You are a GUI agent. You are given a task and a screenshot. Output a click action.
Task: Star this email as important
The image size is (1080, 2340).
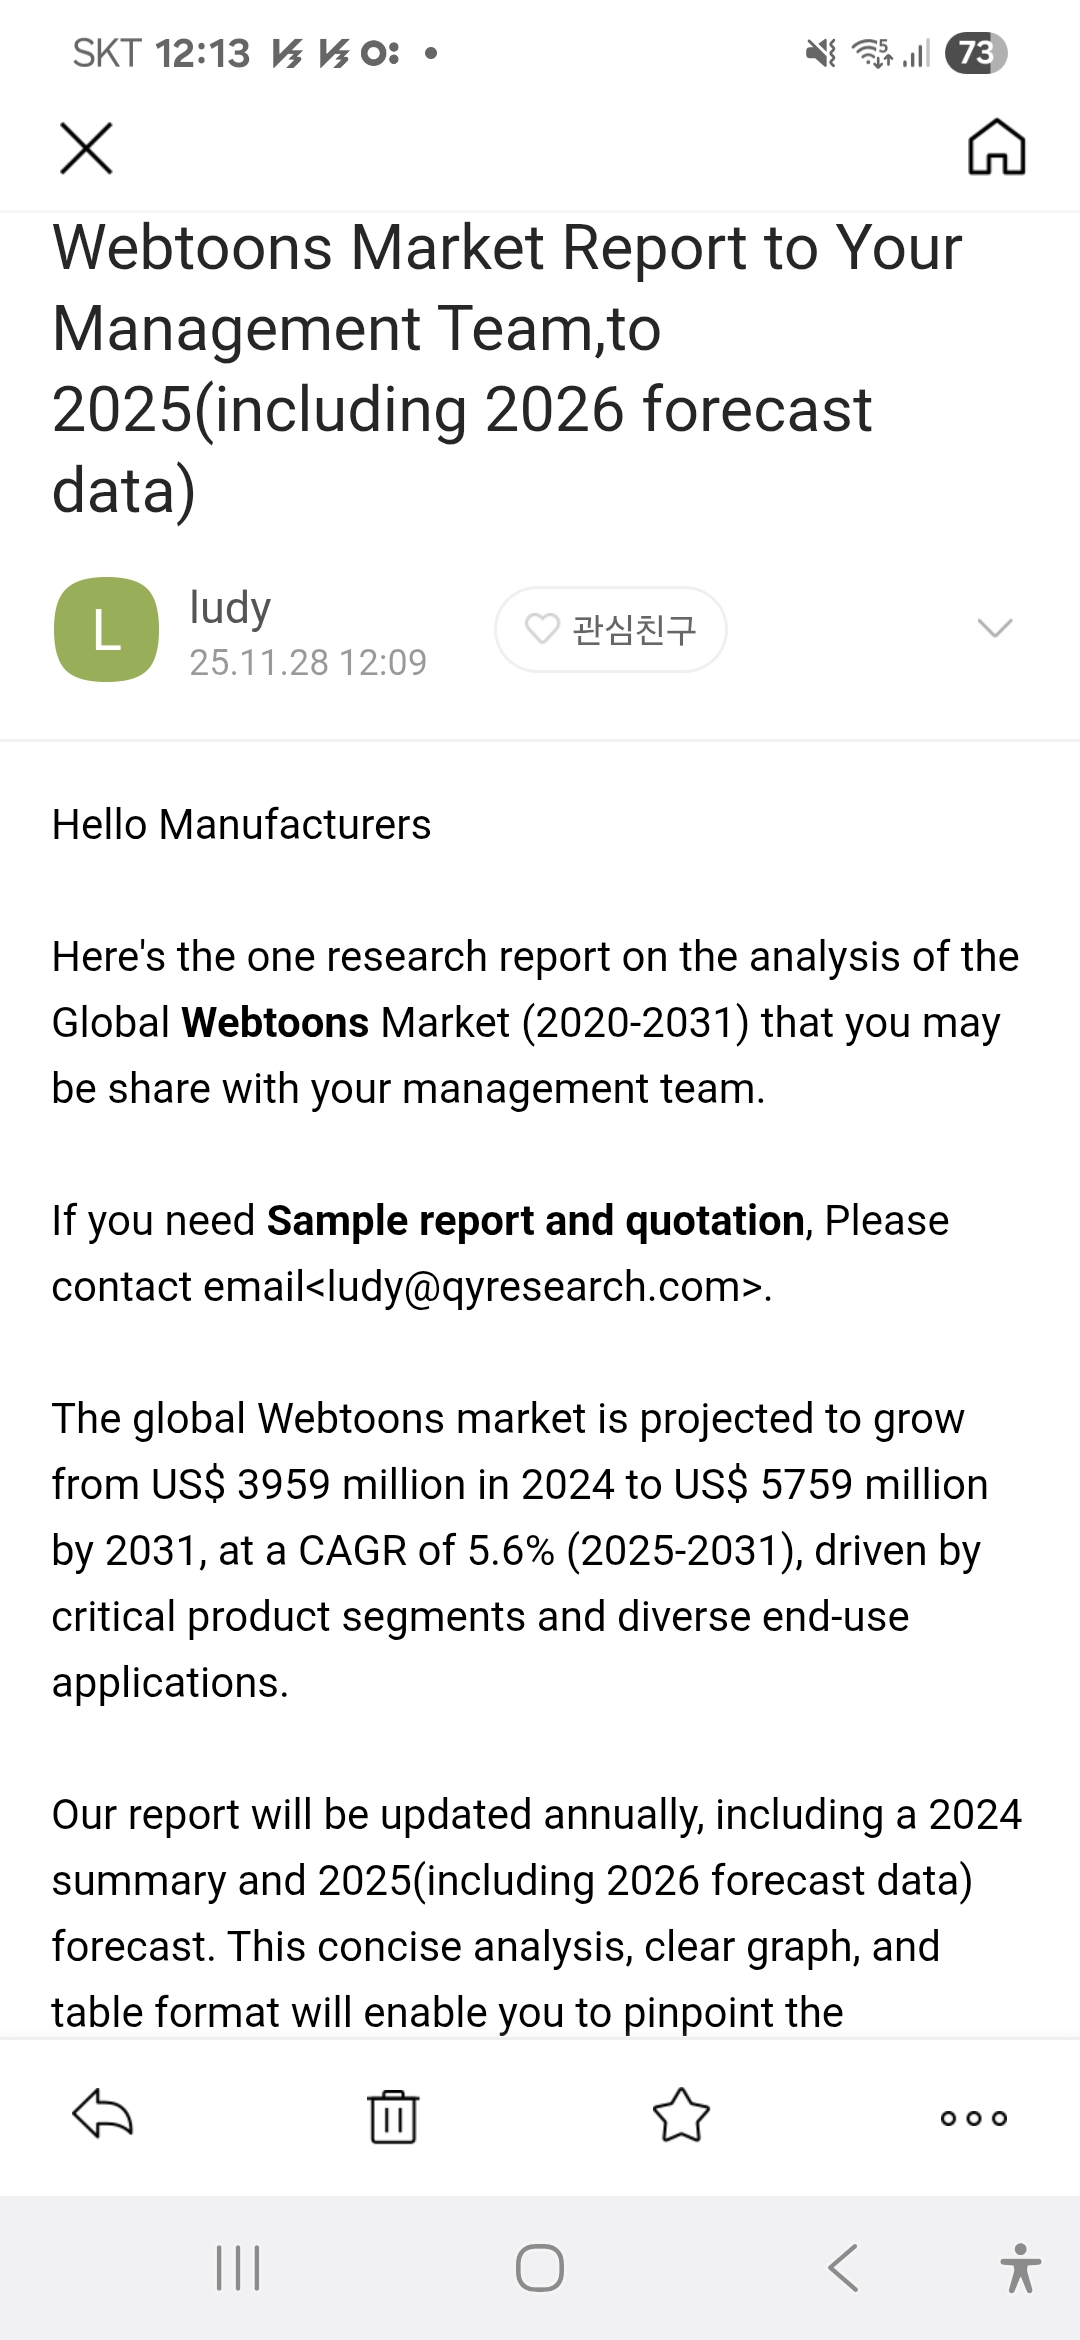[681, 2116]
